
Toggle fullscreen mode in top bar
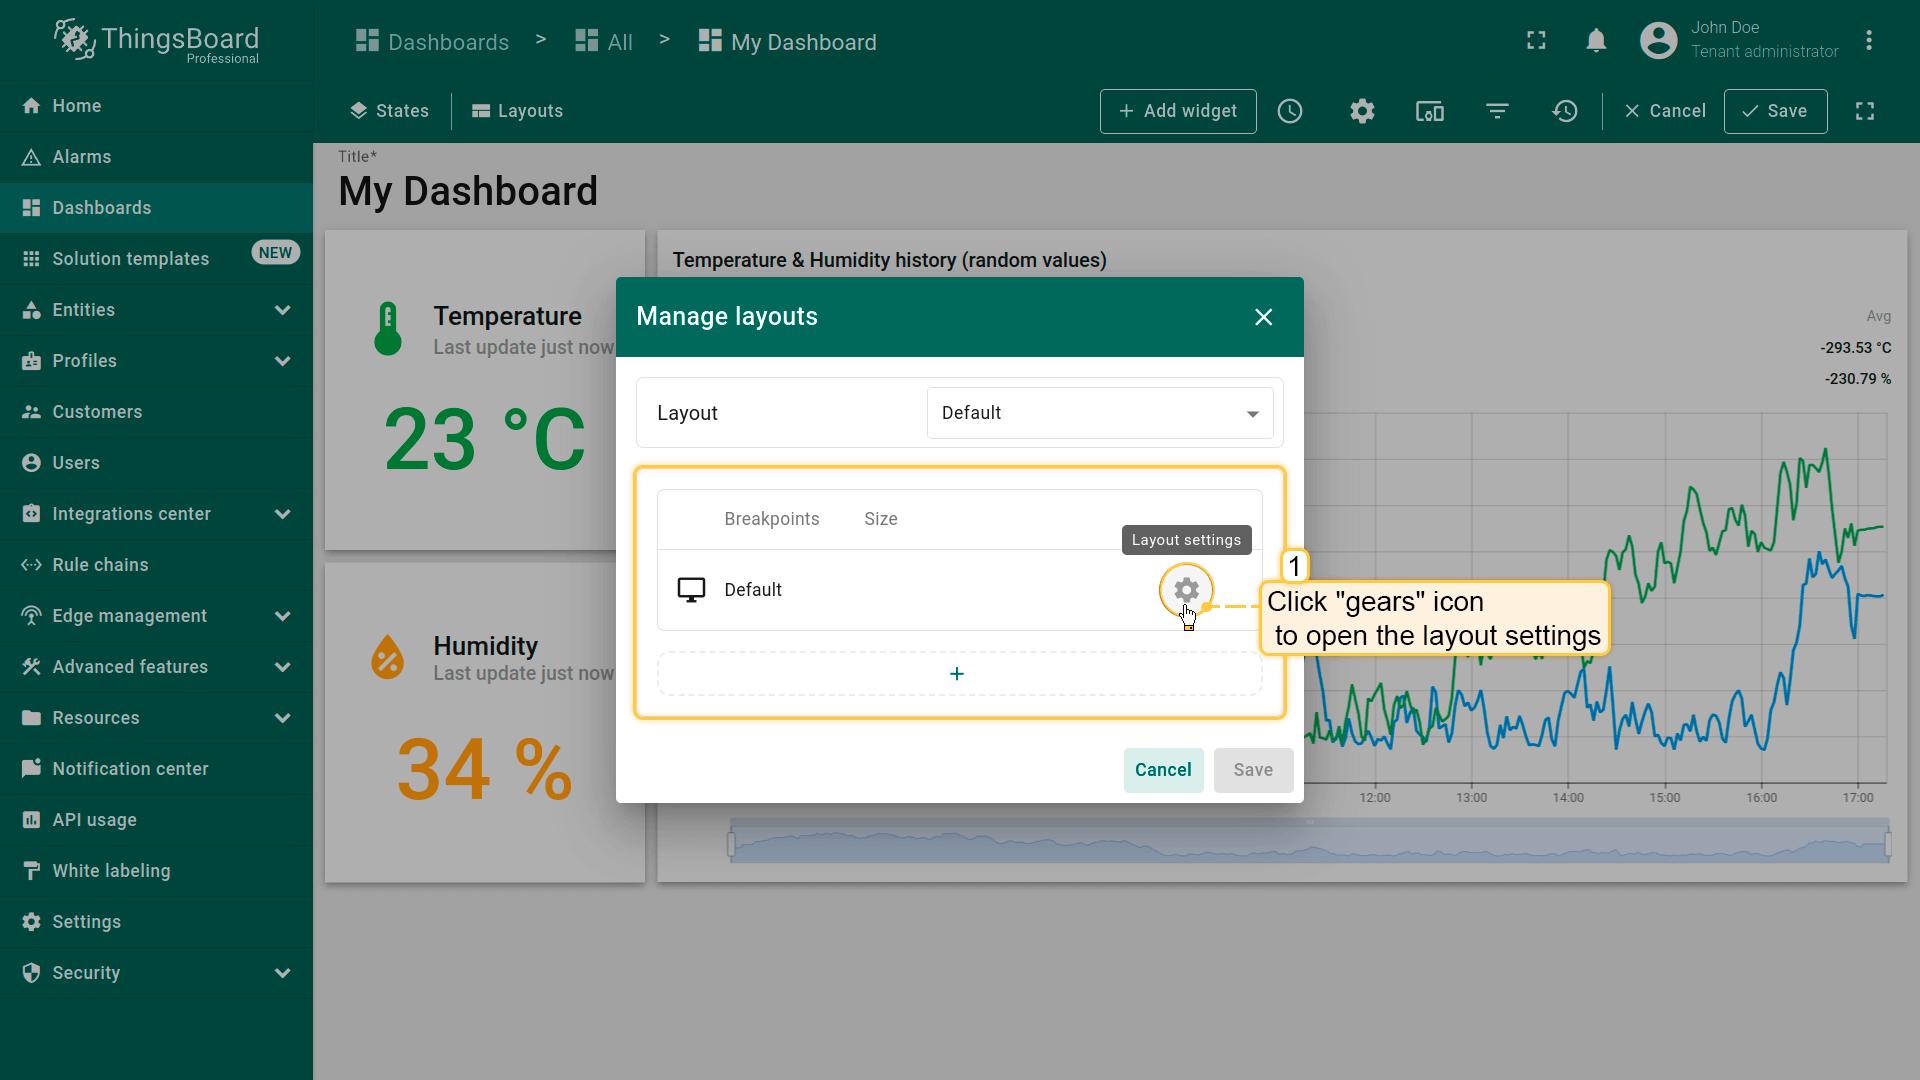(x=1536, y=40)
